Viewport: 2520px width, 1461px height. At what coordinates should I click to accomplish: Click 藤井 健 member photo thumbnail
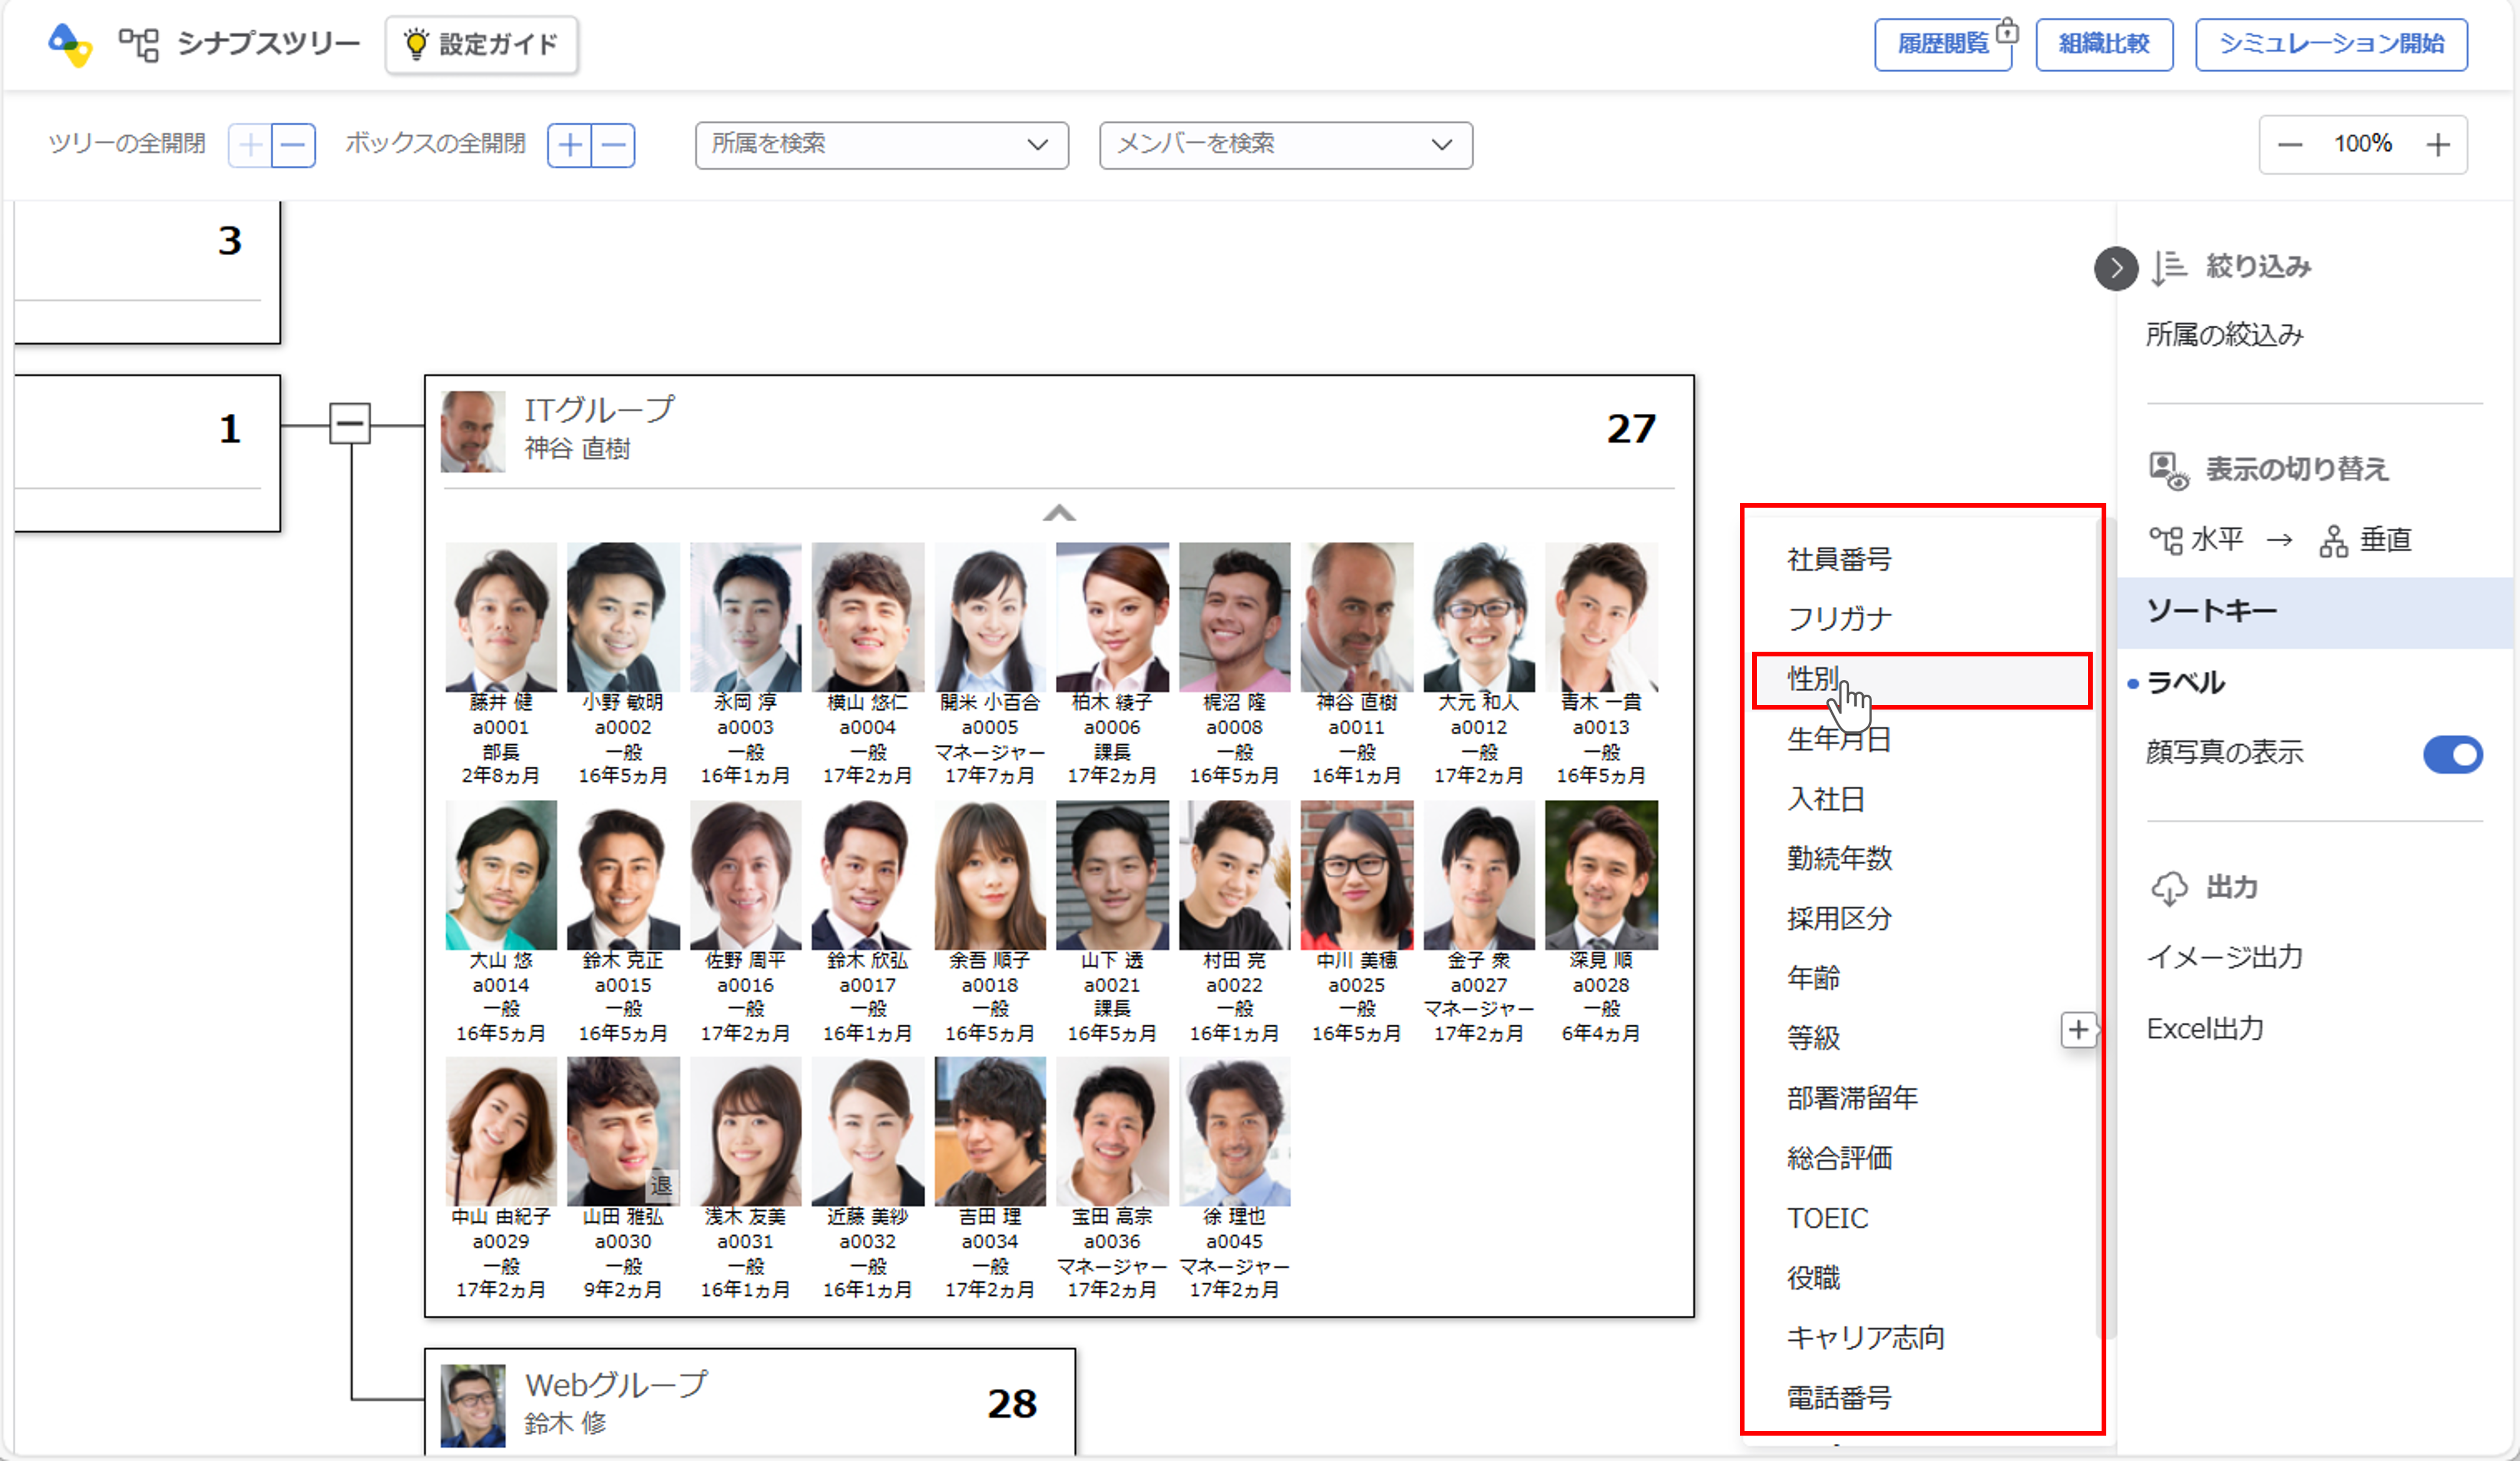coord(501,618)
